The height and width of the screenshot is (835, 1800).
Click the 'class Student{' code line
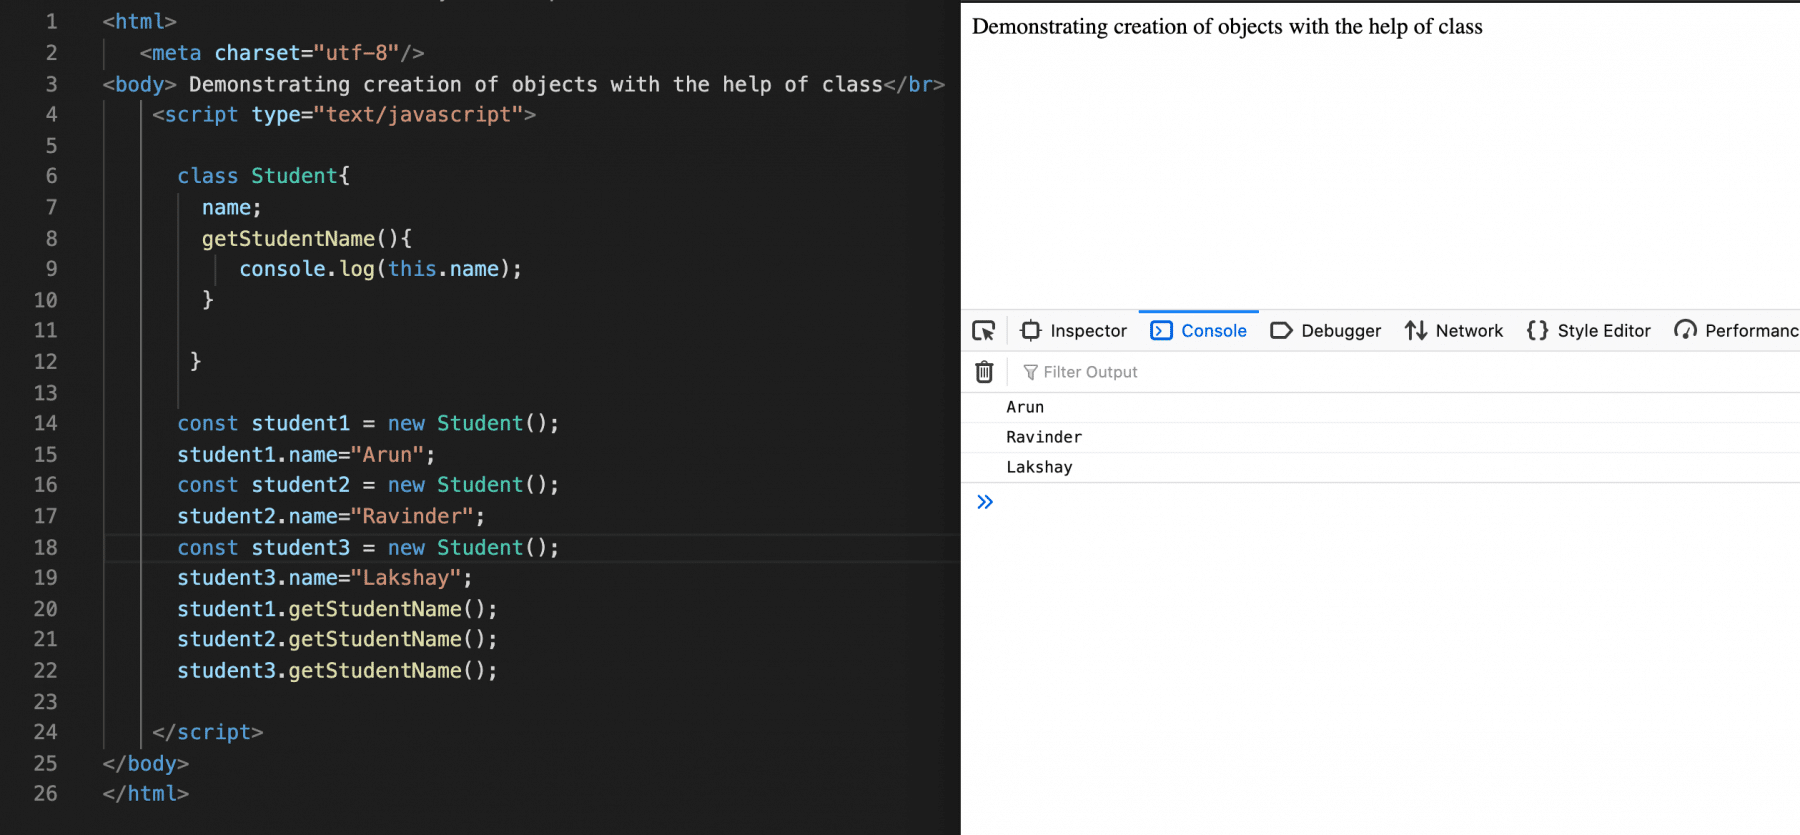click(x=264, y=176)
